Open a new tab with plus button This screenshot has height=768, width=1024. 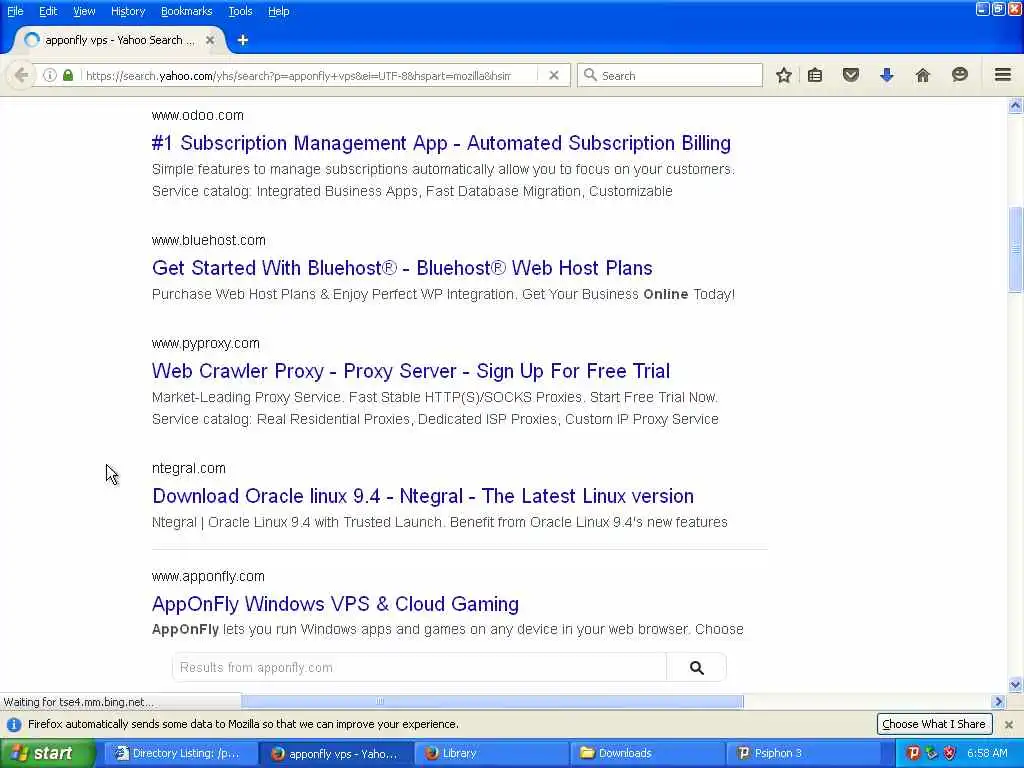[243, 40]
